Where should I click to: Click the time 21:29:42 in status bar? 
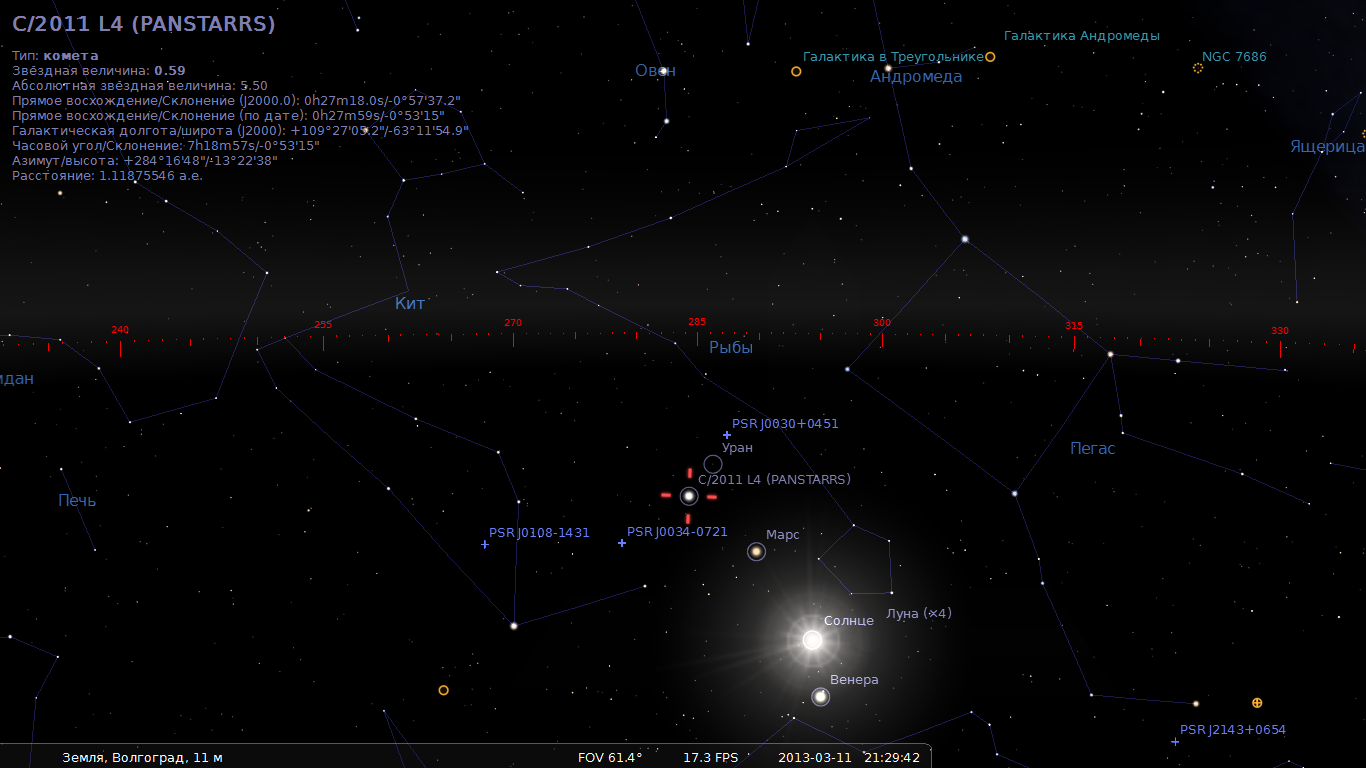[x=894, y=757]
